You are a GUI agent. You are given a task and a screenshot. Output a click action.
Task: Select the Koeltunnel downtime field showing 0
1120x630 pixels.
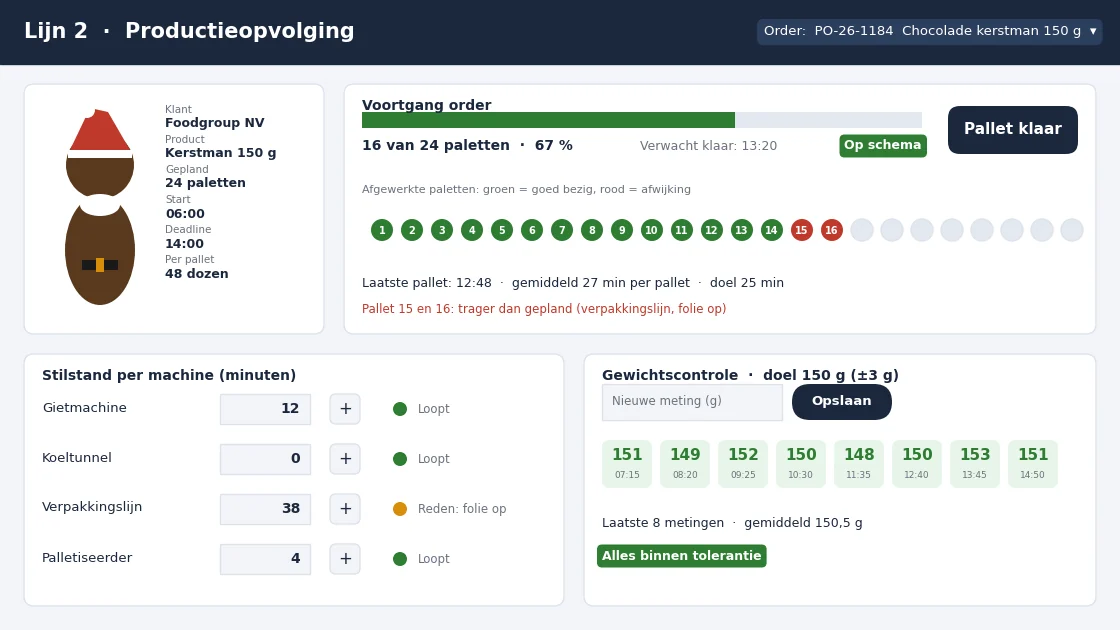coord(265,459)
